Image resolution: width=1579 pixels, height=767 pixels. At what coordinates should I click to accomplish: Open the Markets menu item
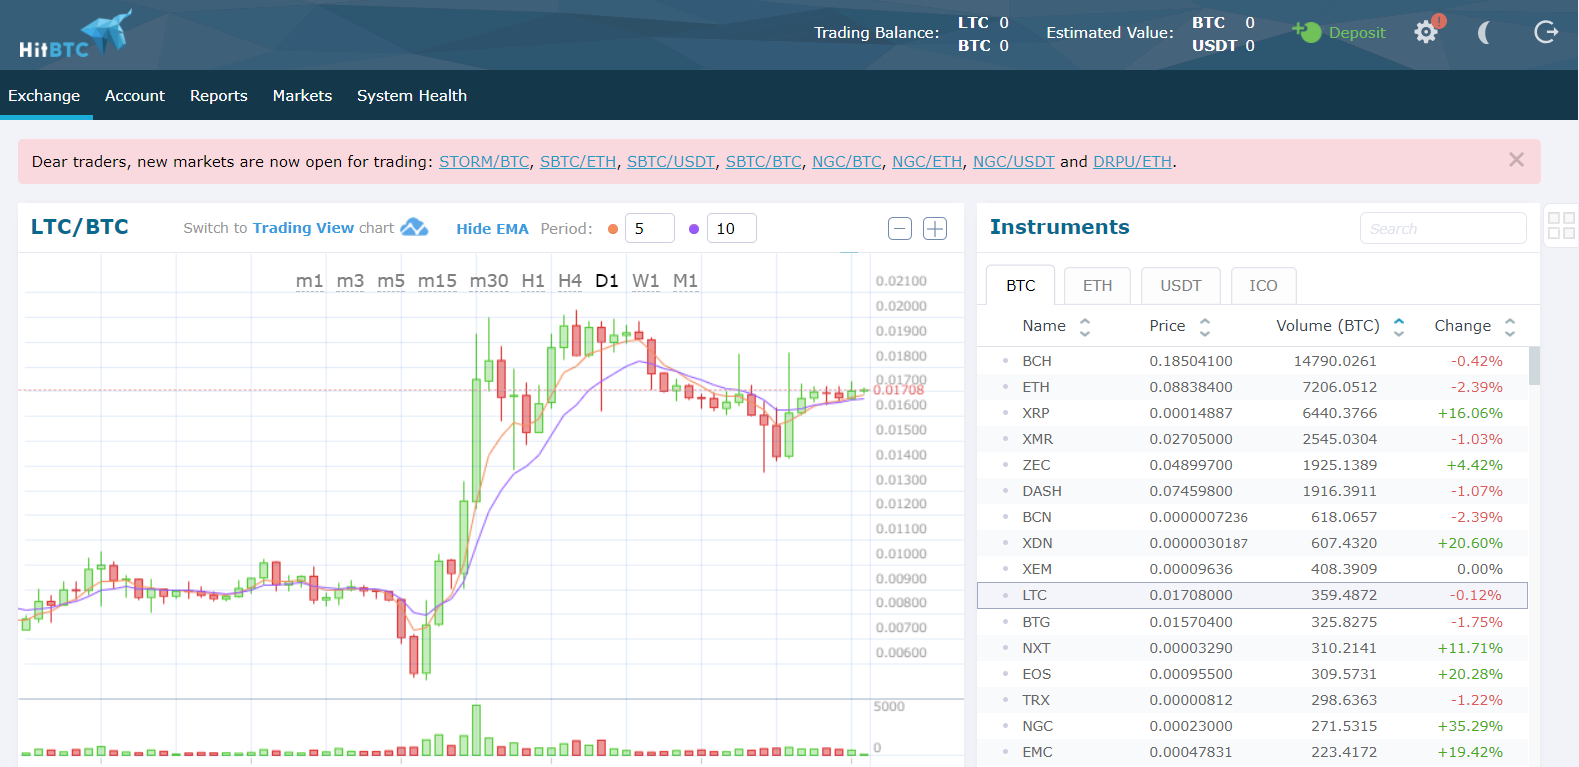(302, 96)
